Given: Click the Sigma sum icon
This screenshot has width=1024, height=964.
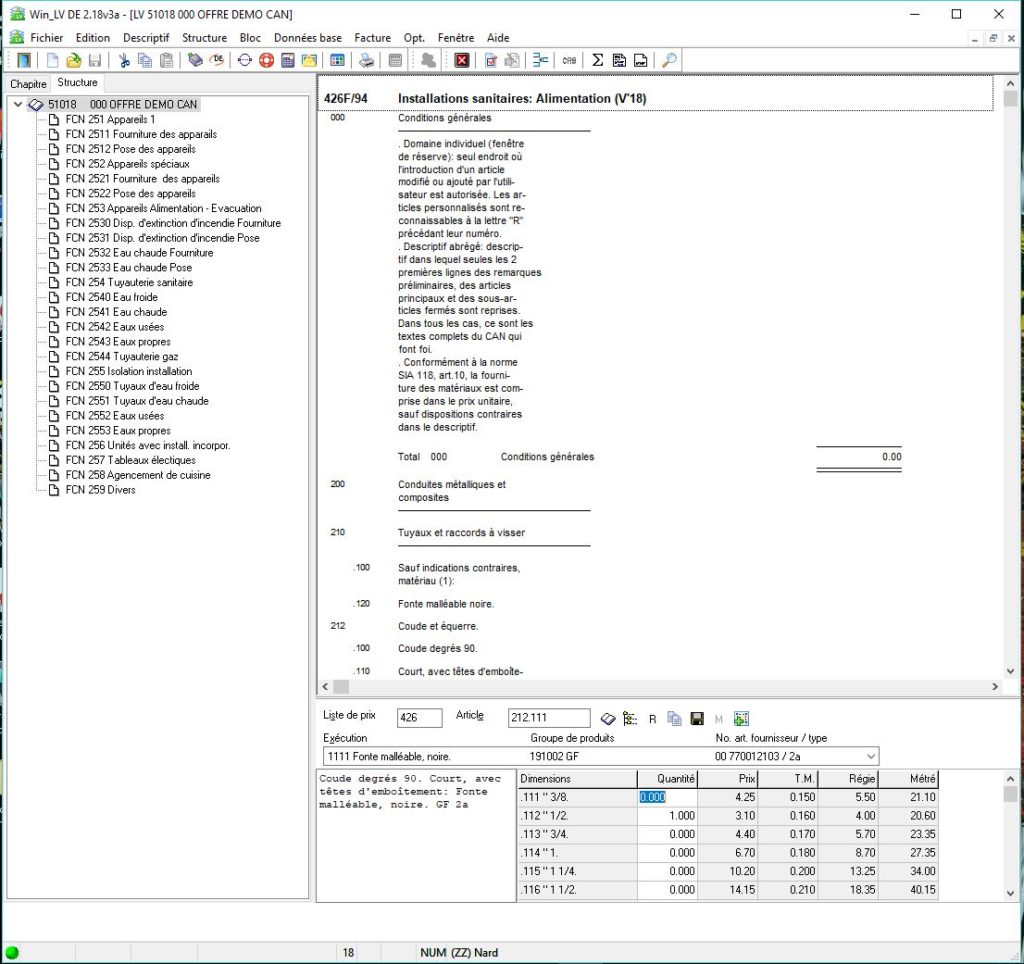Looking at the screenshot, I should [x=598, y=61].
